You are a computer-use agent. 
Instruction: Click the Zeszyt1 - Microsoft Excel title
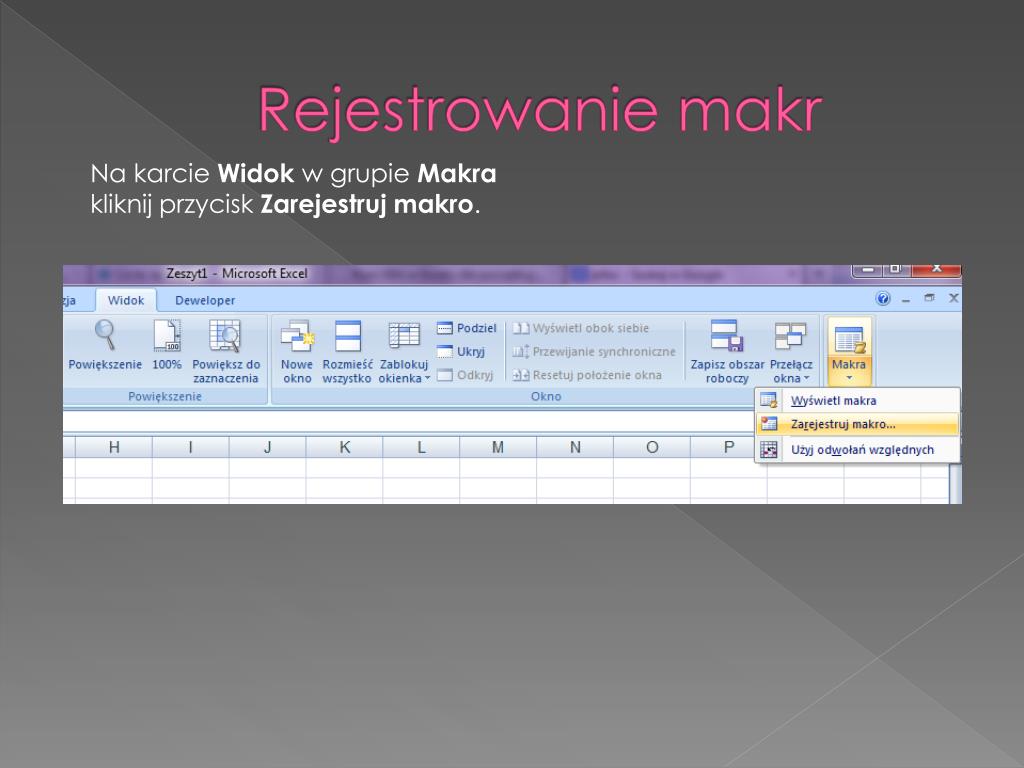click(236, 274)
